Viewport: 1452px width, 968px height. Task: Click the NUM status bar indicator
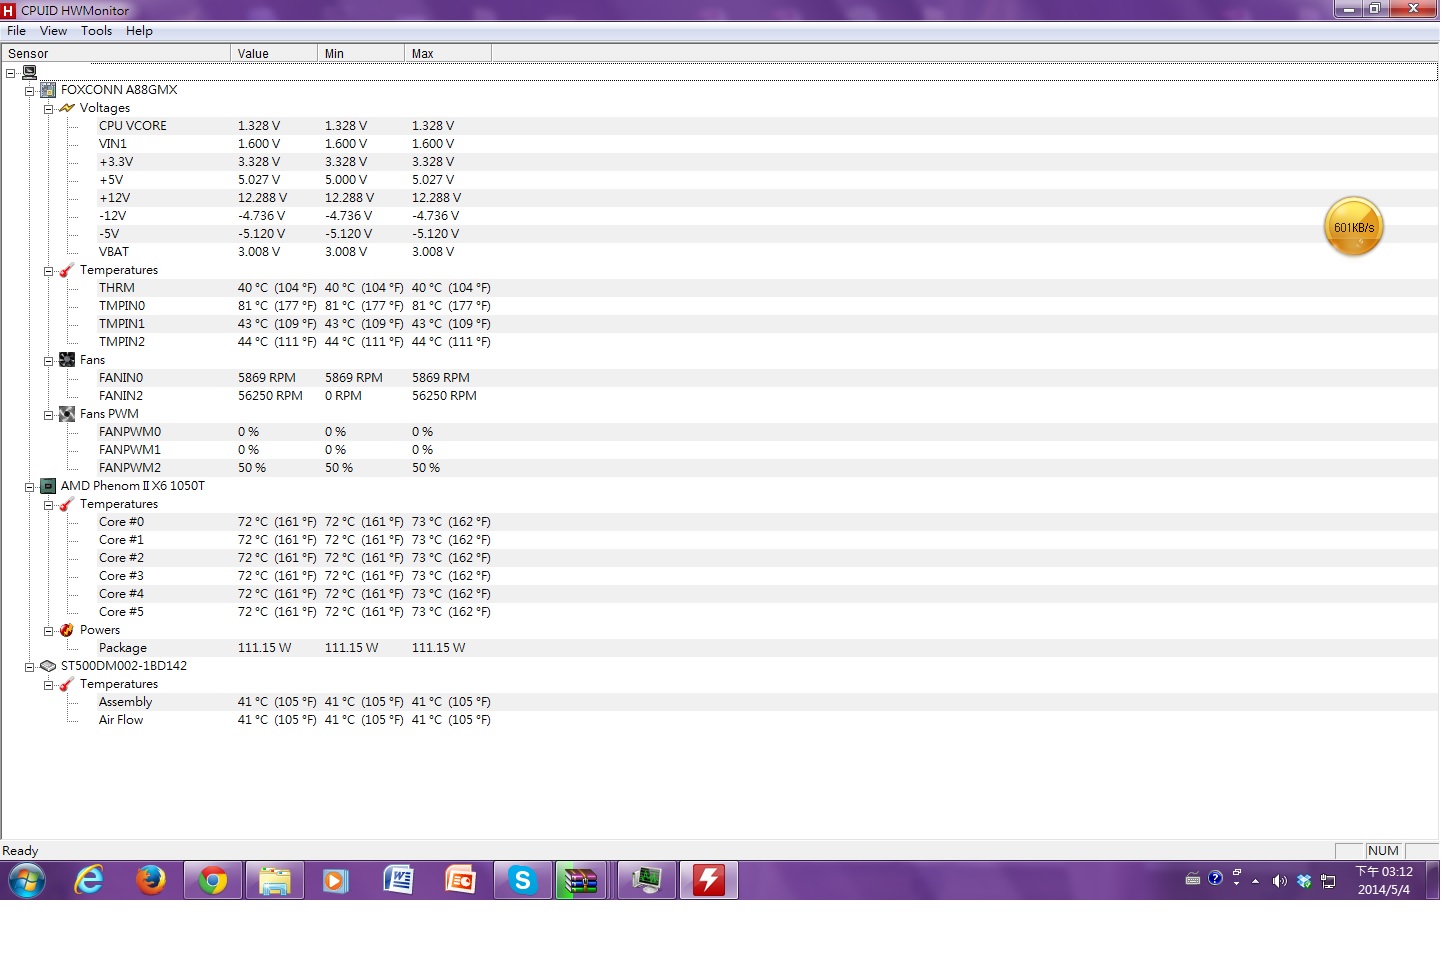coord(1383,851)
